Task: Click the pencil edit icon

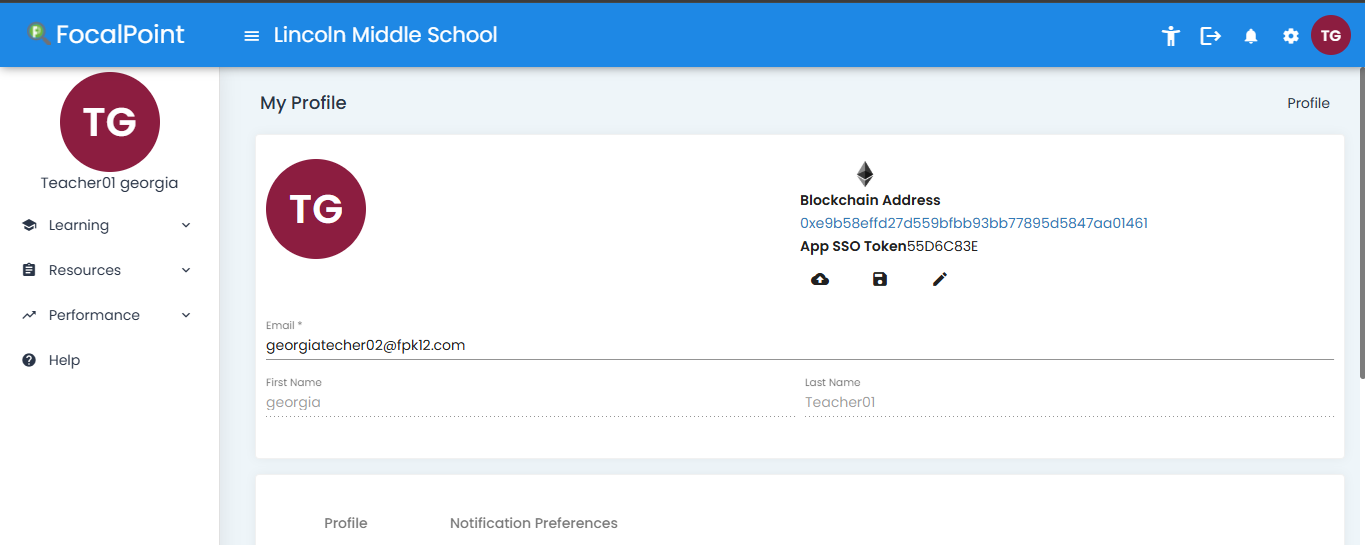Action: (940, 279)
